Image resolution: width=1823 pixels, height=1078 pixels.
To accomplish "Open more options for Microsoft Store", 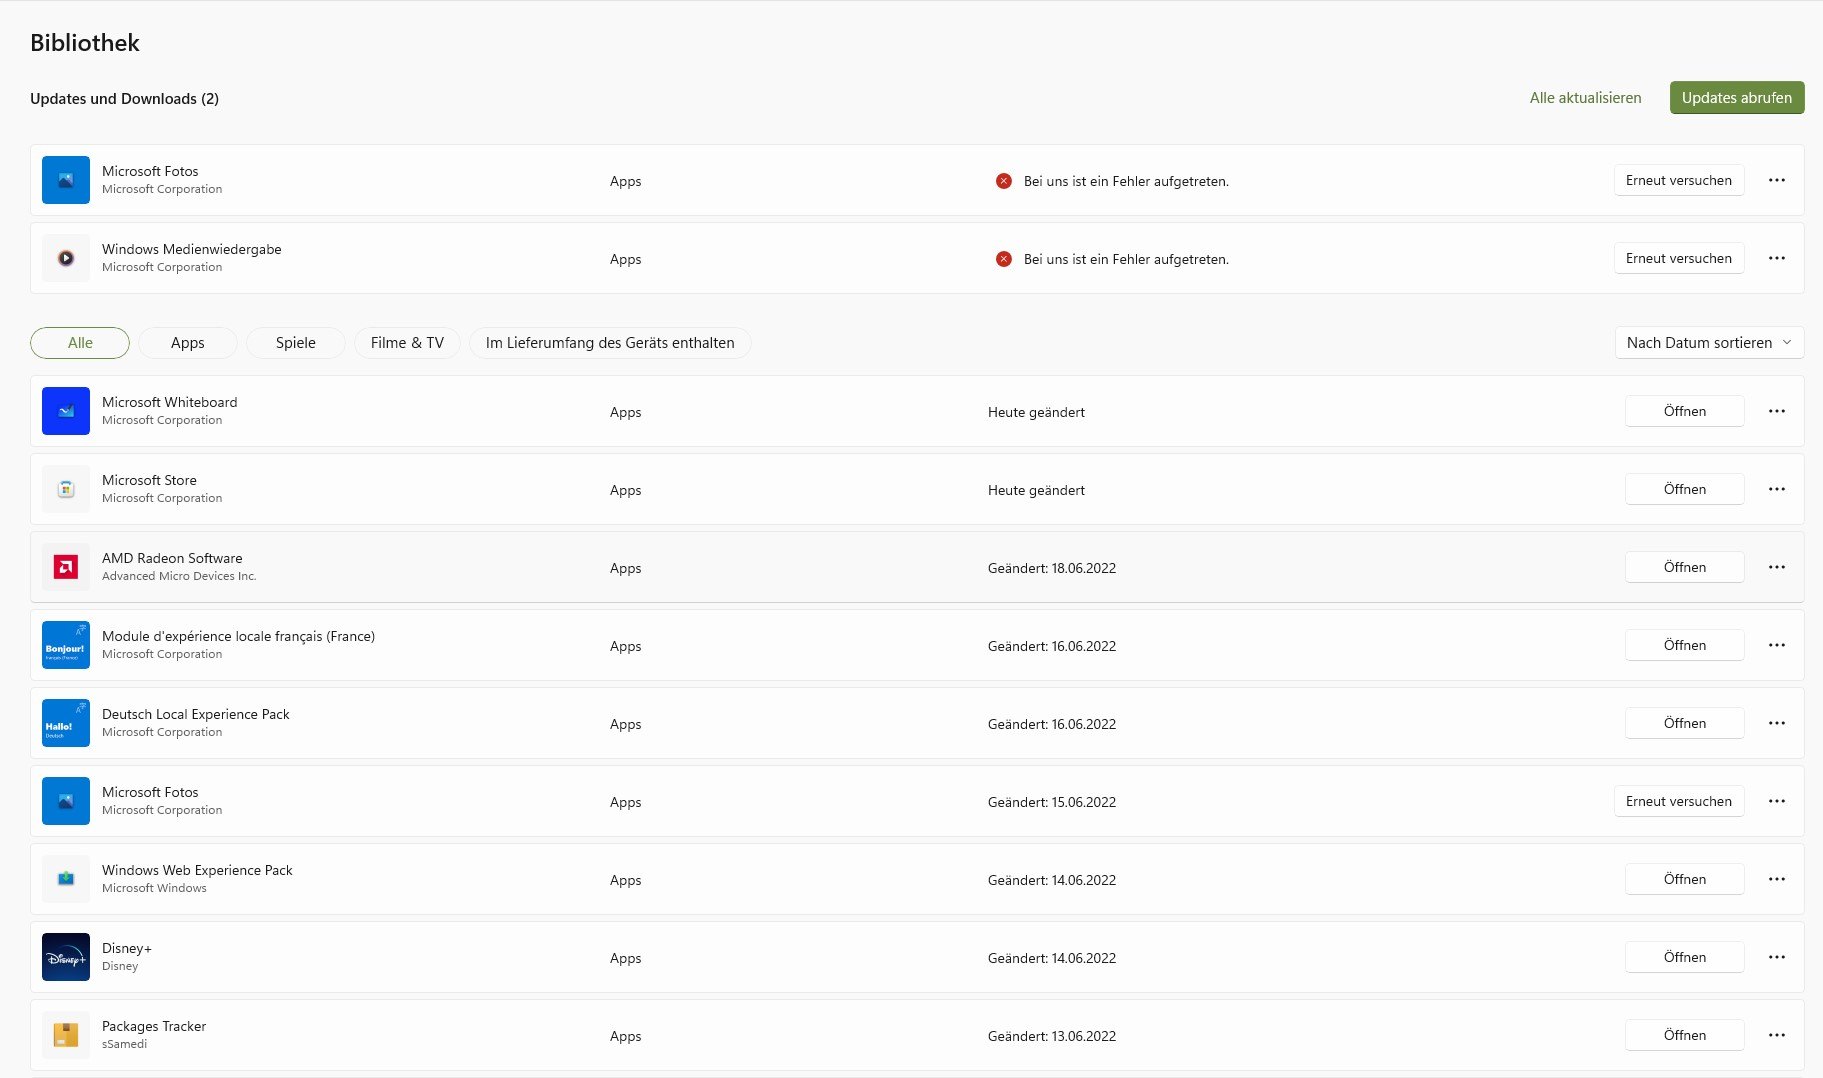I will (x=1777, y=489).
